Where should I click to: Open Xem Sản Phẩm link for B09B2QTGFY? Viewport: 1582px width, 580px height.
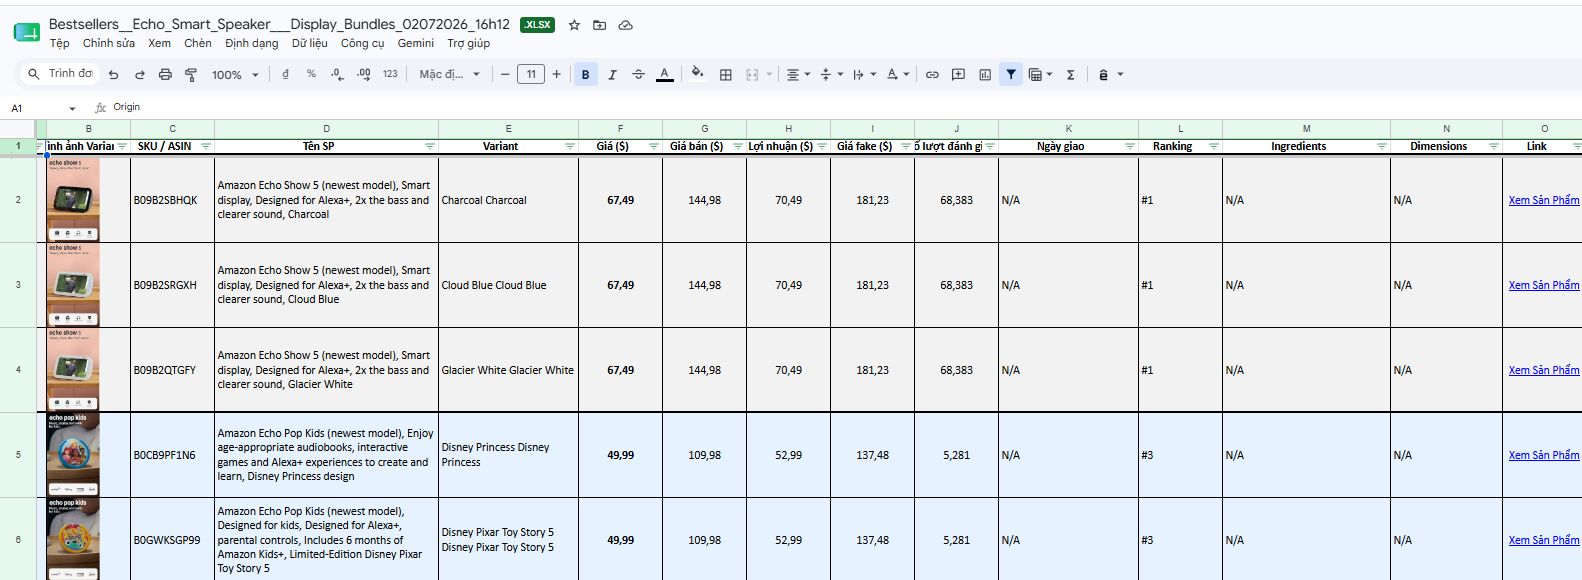pyautogui.click(x=1544, y=370)
